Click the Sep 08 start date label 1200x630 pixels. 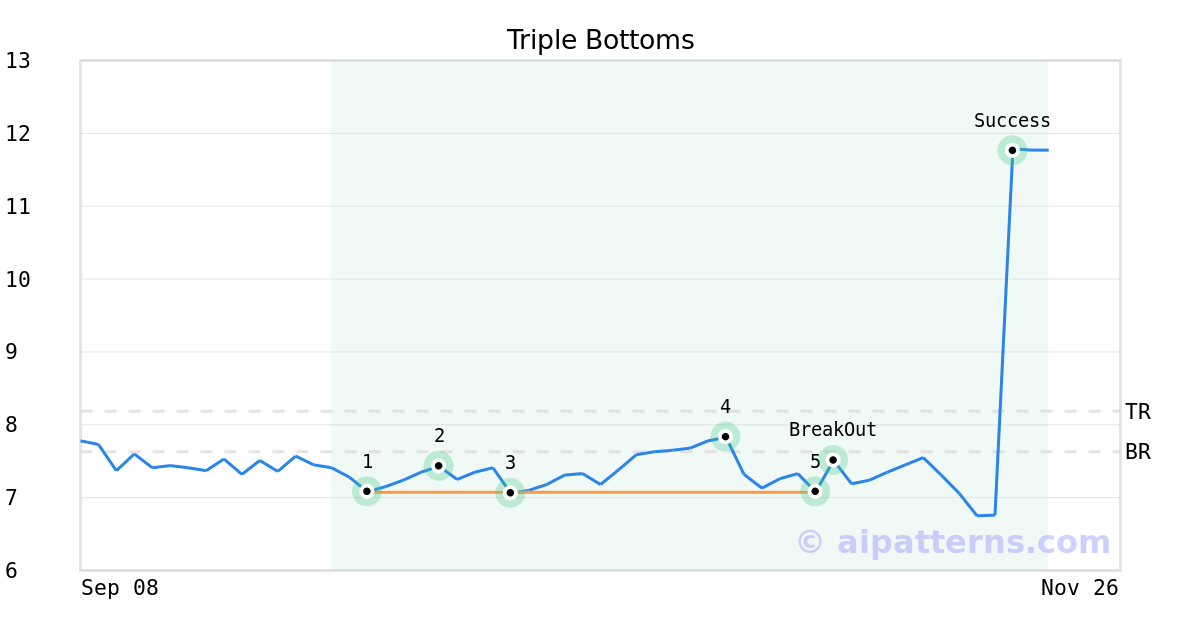click(120, 588)
